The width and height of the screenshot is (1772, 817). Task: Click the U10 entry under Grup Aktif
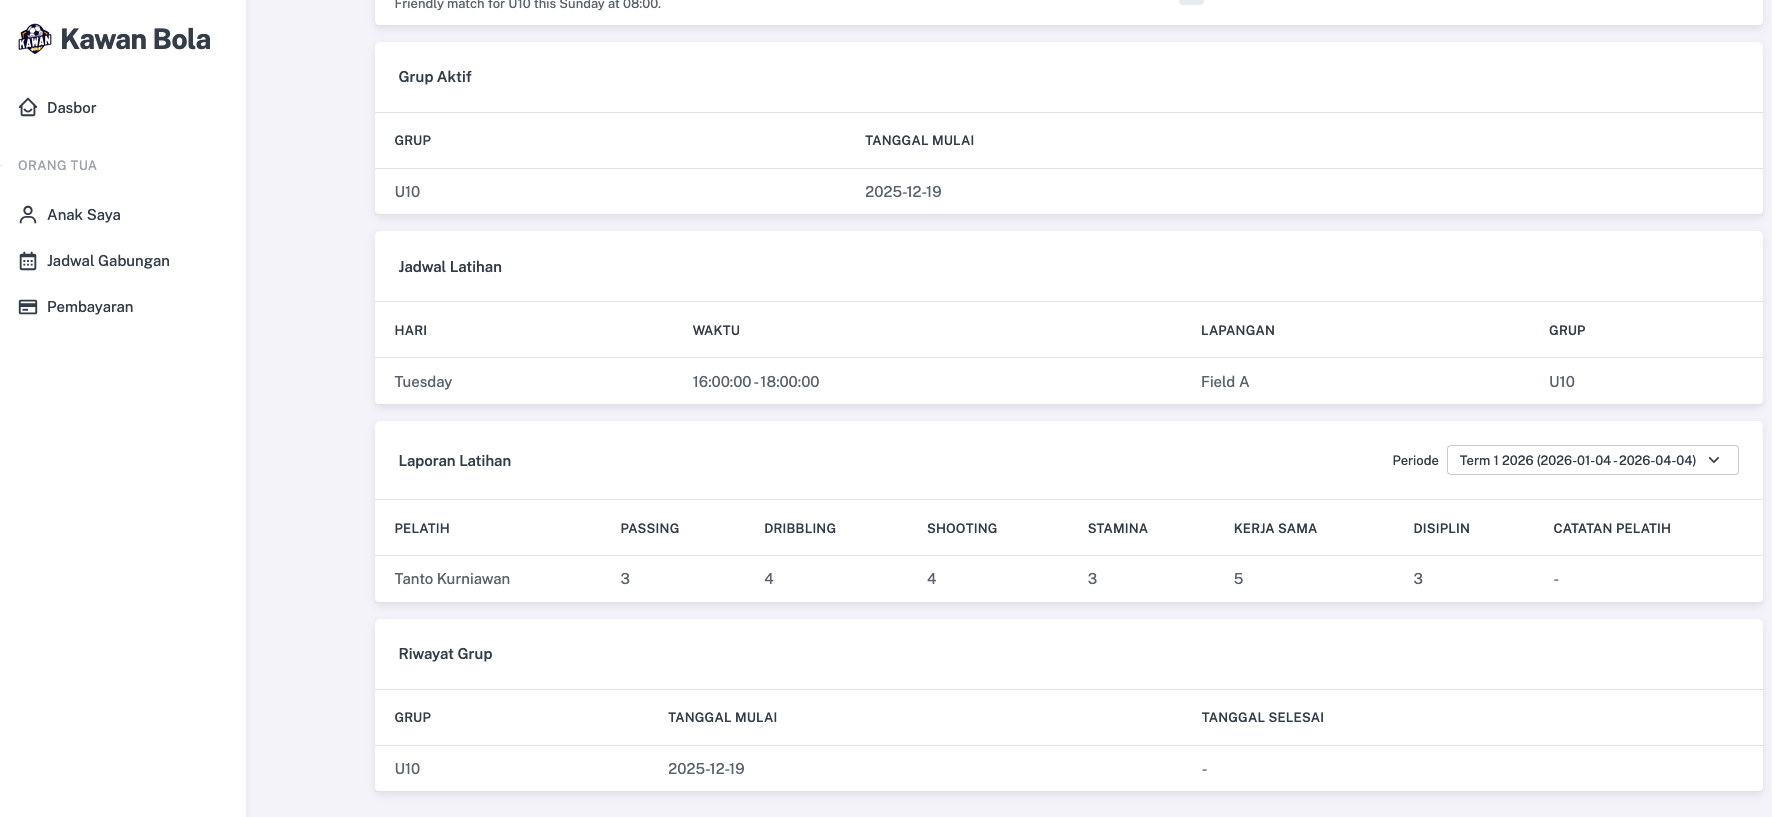(407, 192)
